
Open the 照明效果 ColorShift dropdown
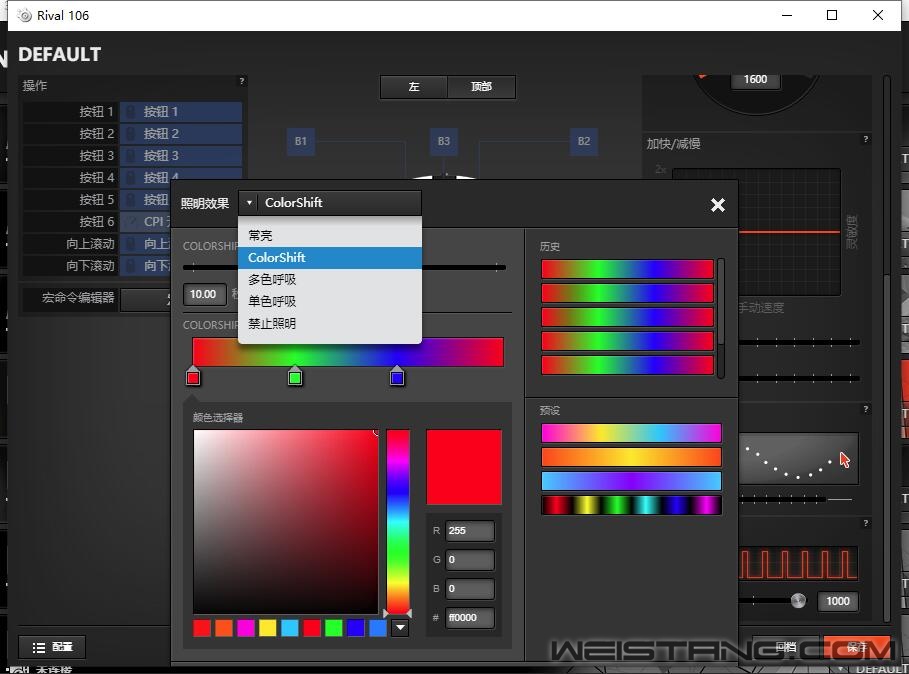click(x=330, y=203)
